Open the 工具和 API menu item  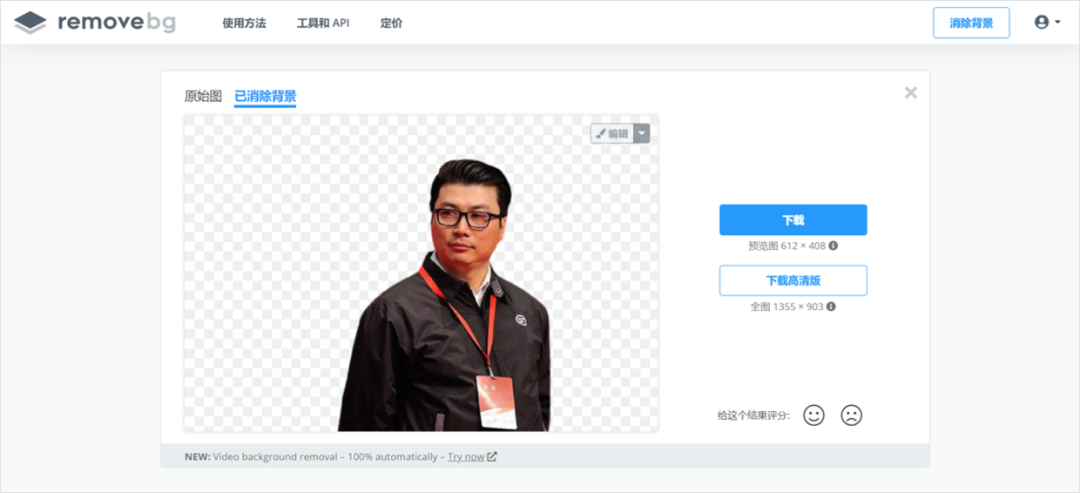[x=323, y=23]
